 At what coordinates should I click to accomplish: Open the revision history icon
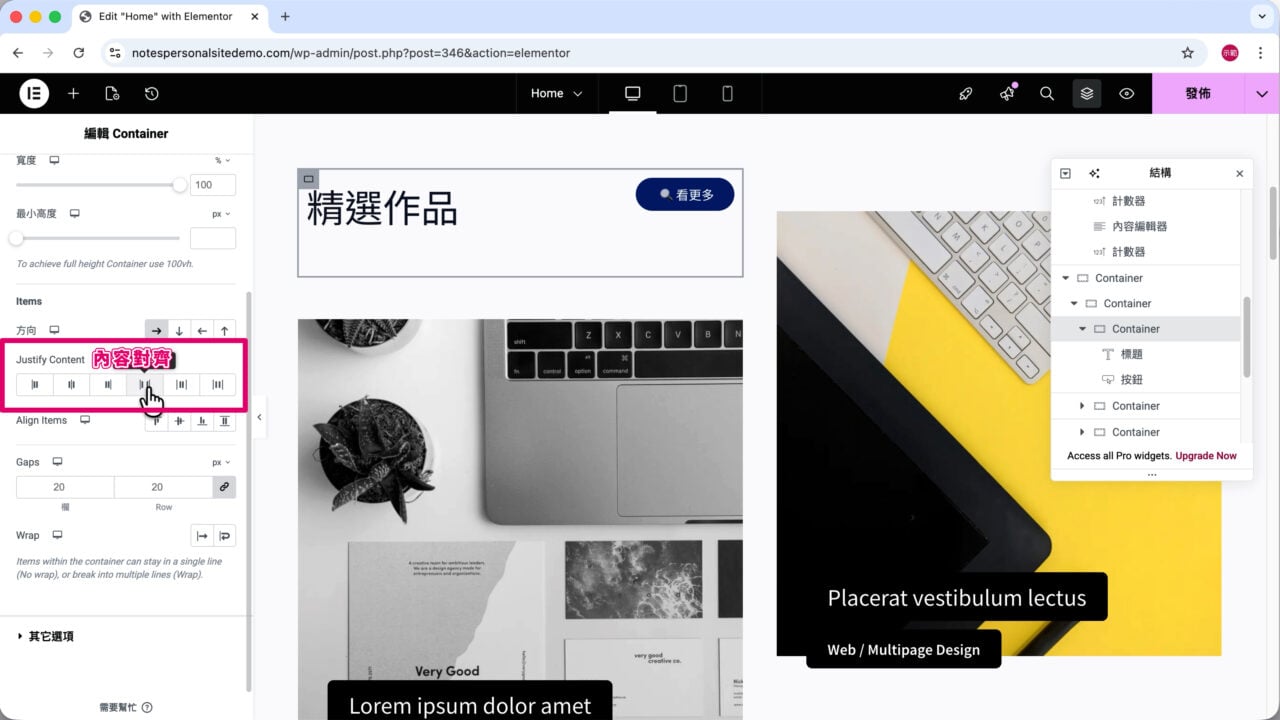pos(151,93)
